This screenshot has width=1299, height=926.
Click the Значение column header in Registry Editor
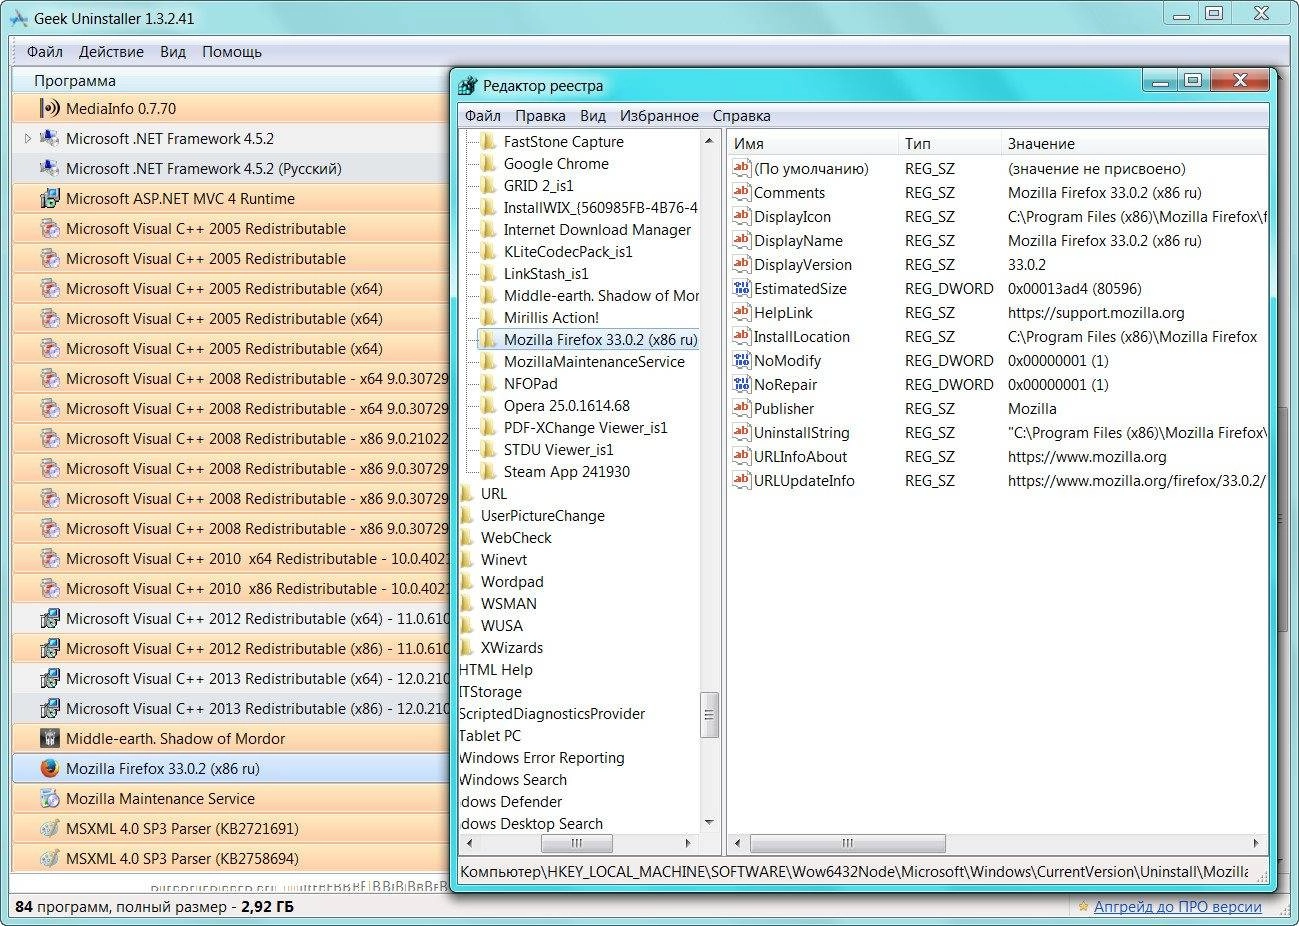click(x=1134, y=143)
